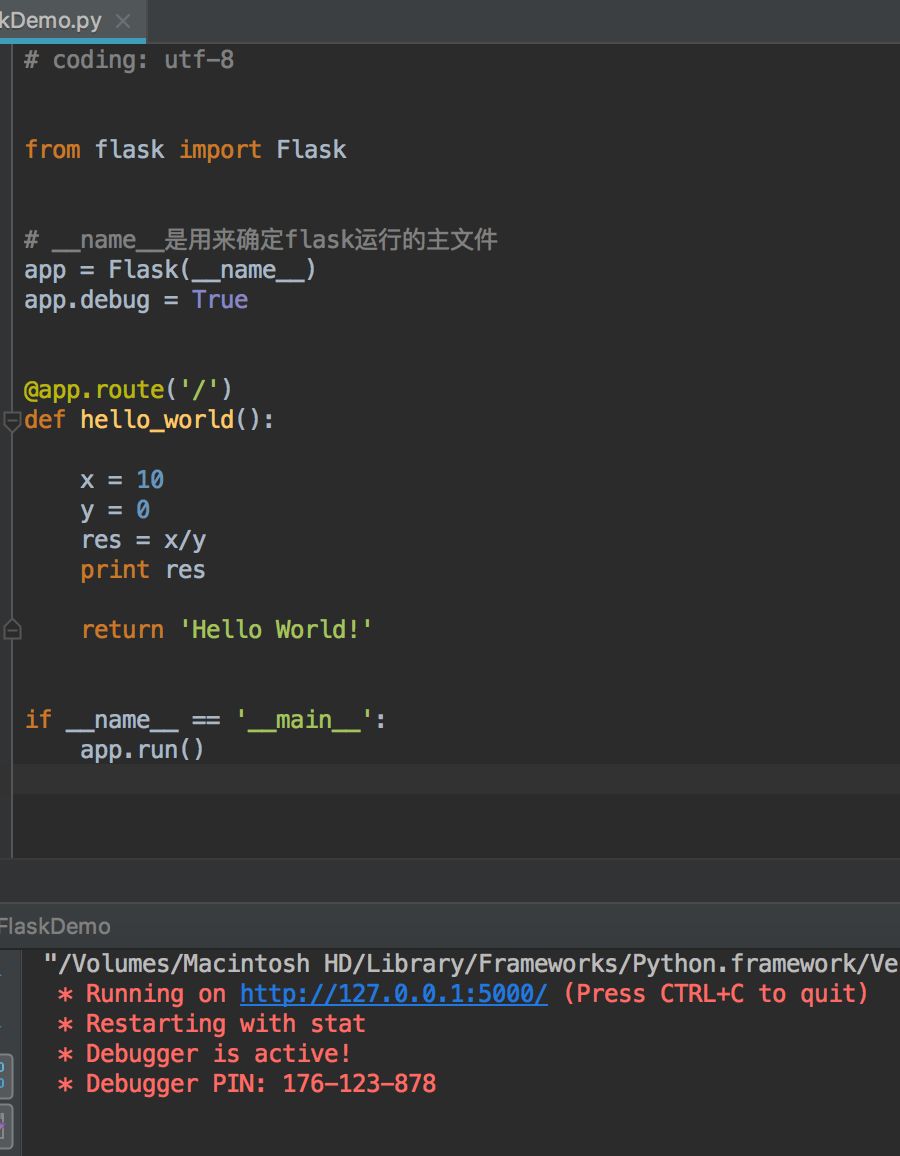This screenshot has width=900, height=1156.
Task: Click the 'x = 10' line
Action: [122, 480]
